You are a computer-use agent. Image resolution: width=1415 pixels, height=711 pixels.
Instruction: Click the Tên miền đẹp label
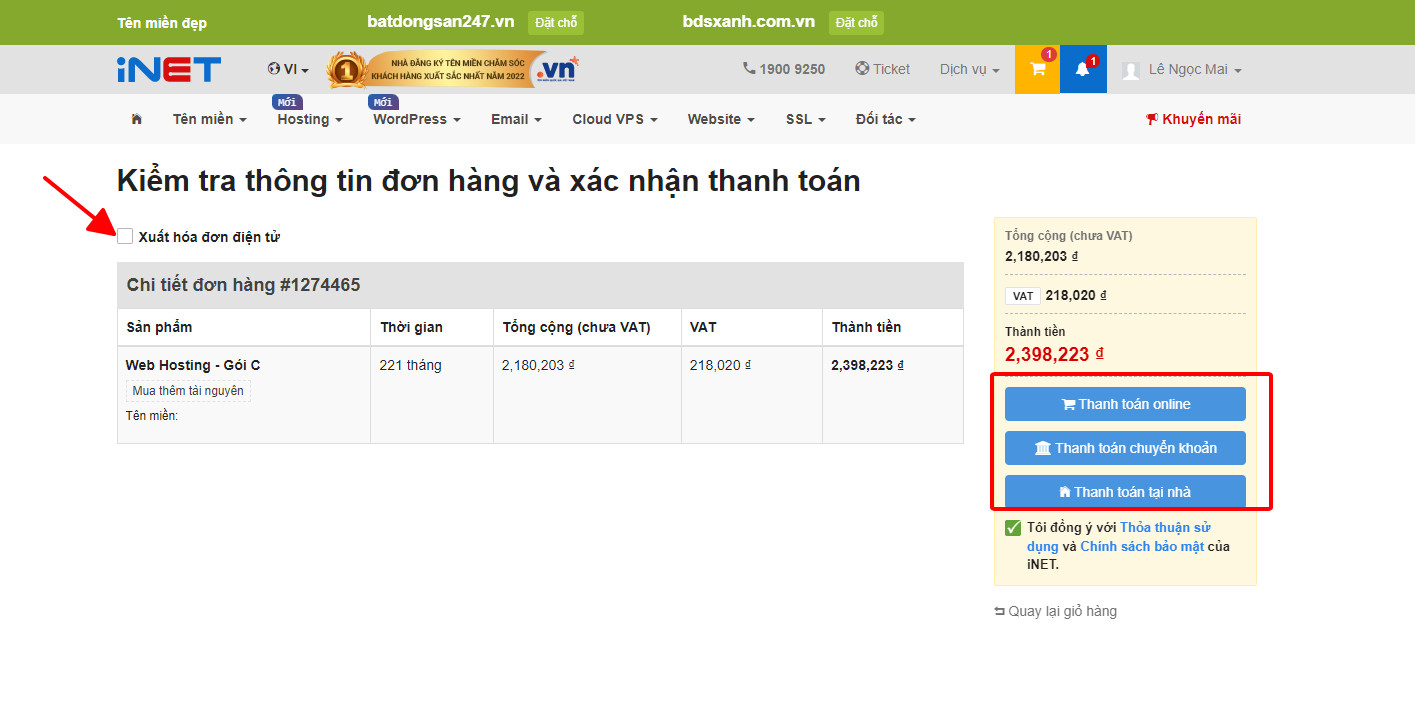[162, 23]
